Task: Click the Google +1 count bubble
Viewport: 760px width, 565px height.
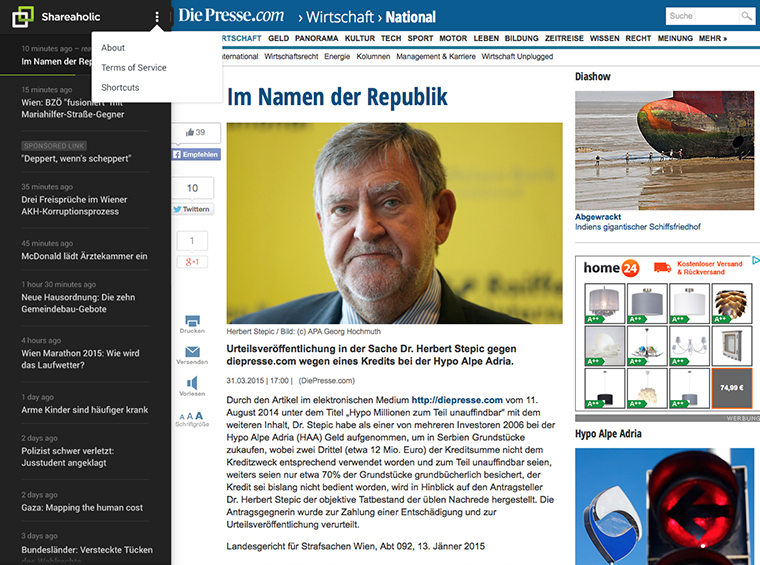Action: [x=192, y=241]
